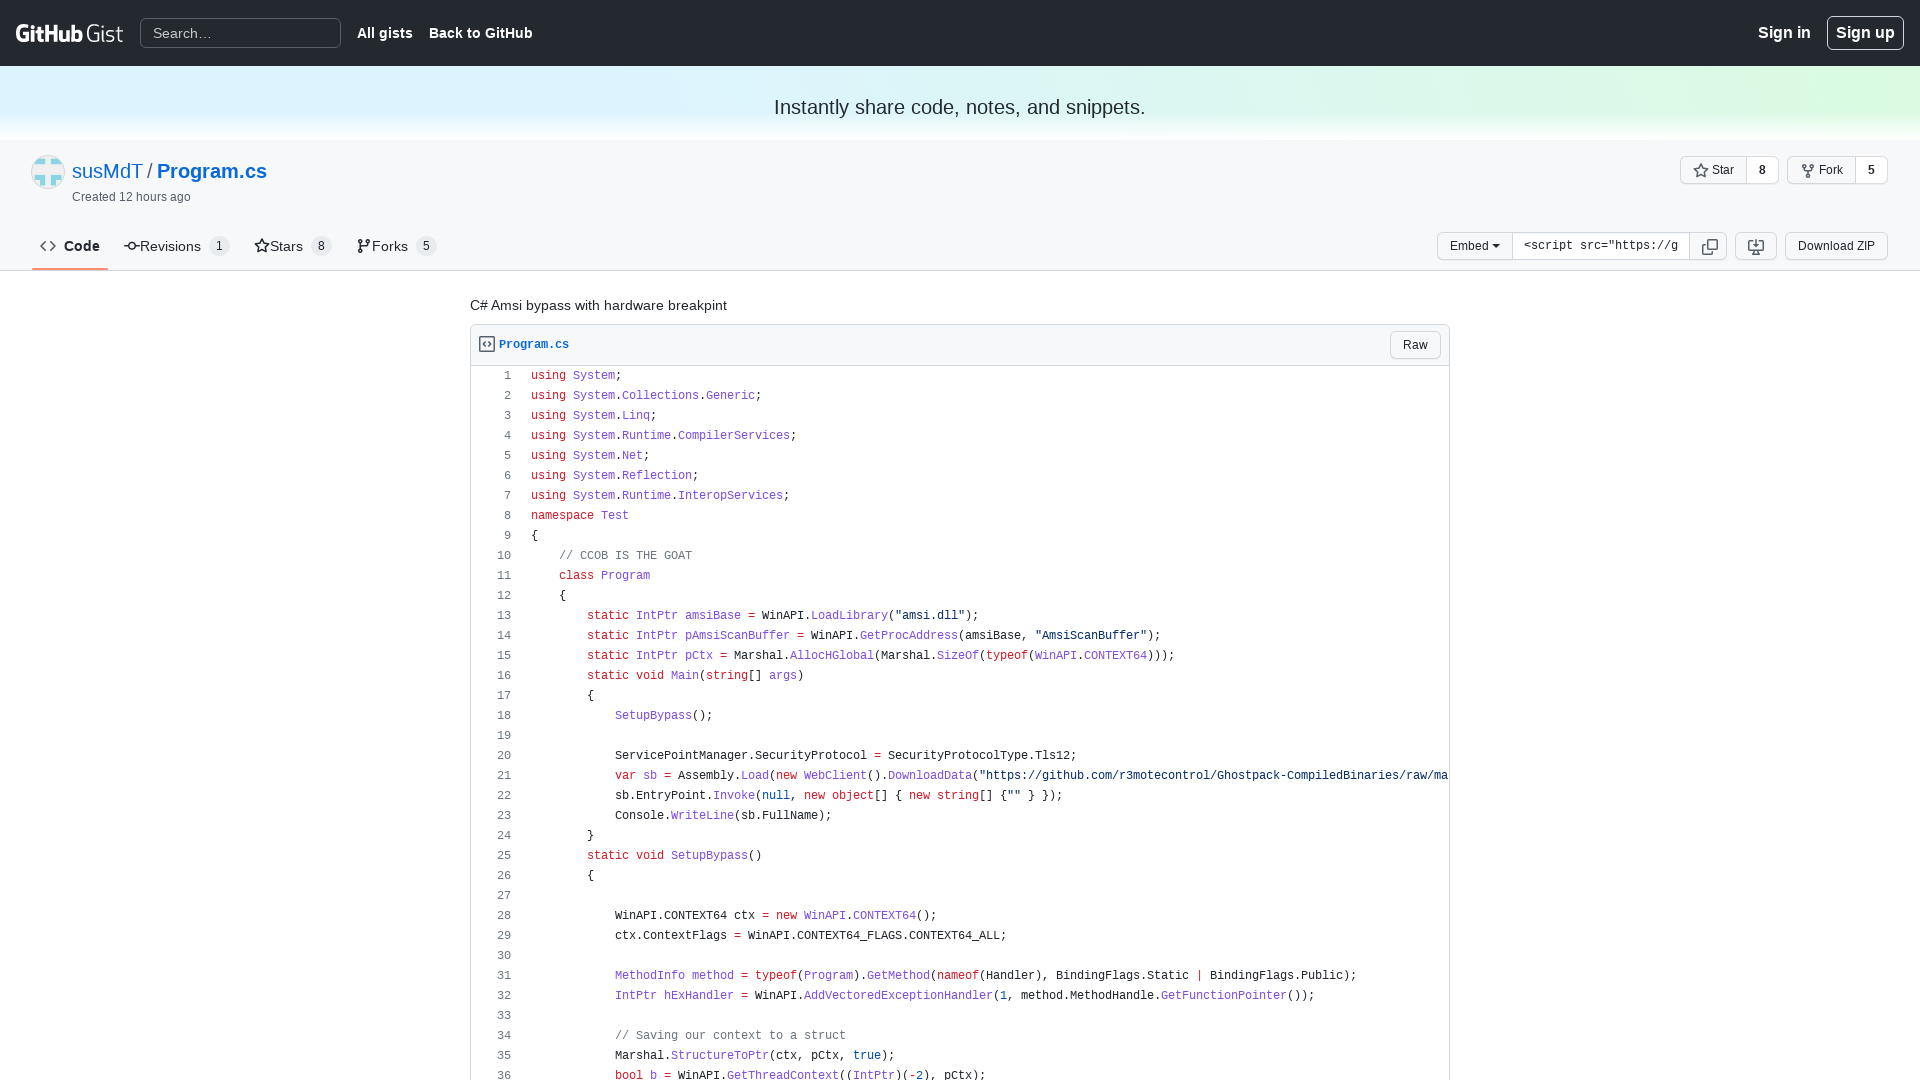Focus the Search gists input field
The width and height of the screenshot is (1920, 1080).
[240, 33]
